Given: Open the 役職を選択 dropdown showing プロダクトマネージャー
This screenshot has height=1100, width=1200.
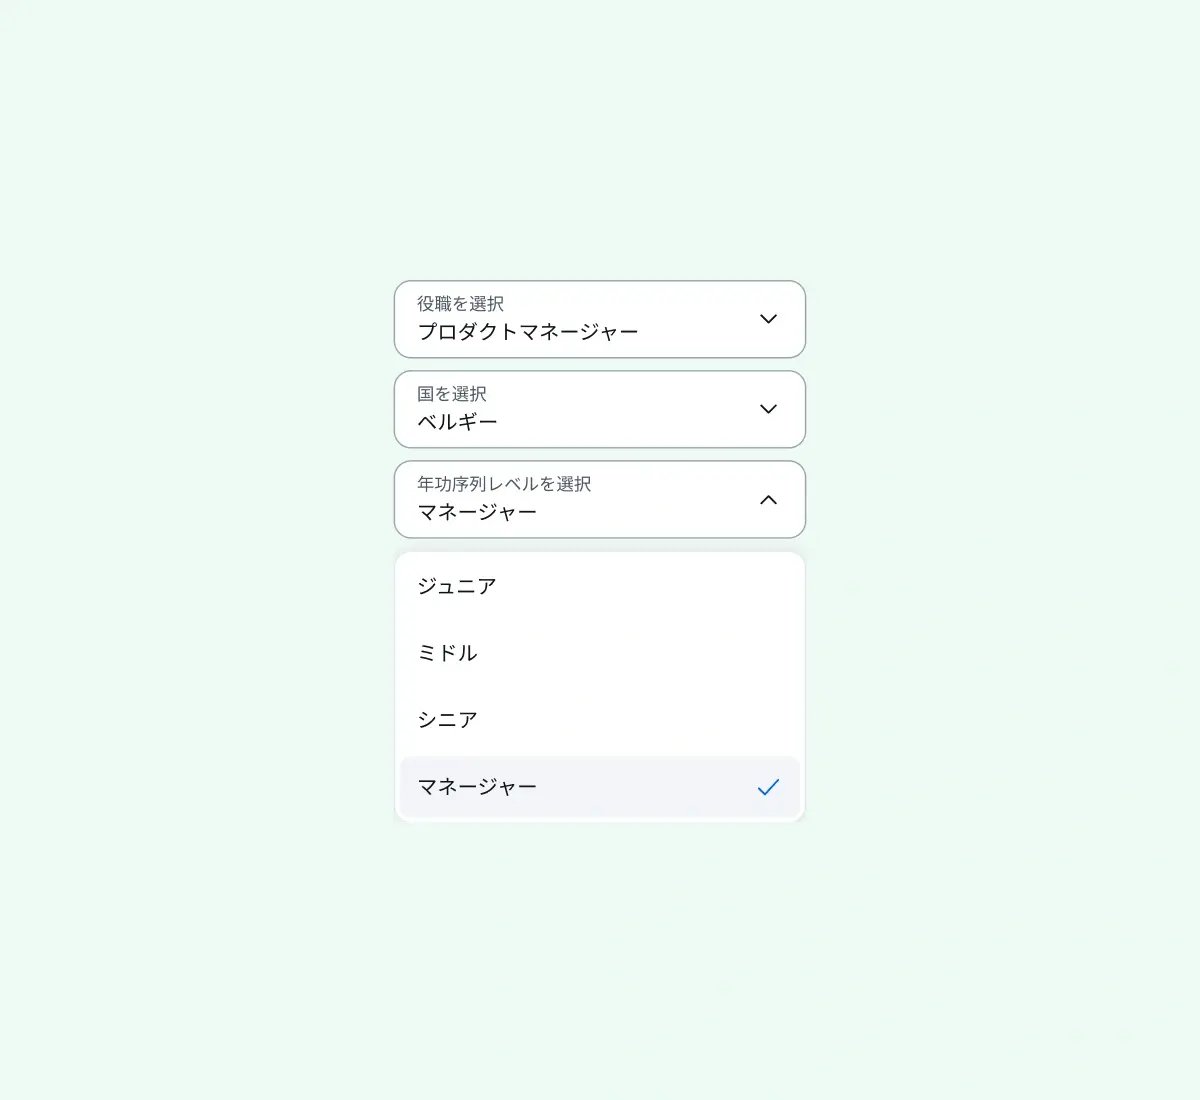Looking at the screenshot, I should (600, 319).
